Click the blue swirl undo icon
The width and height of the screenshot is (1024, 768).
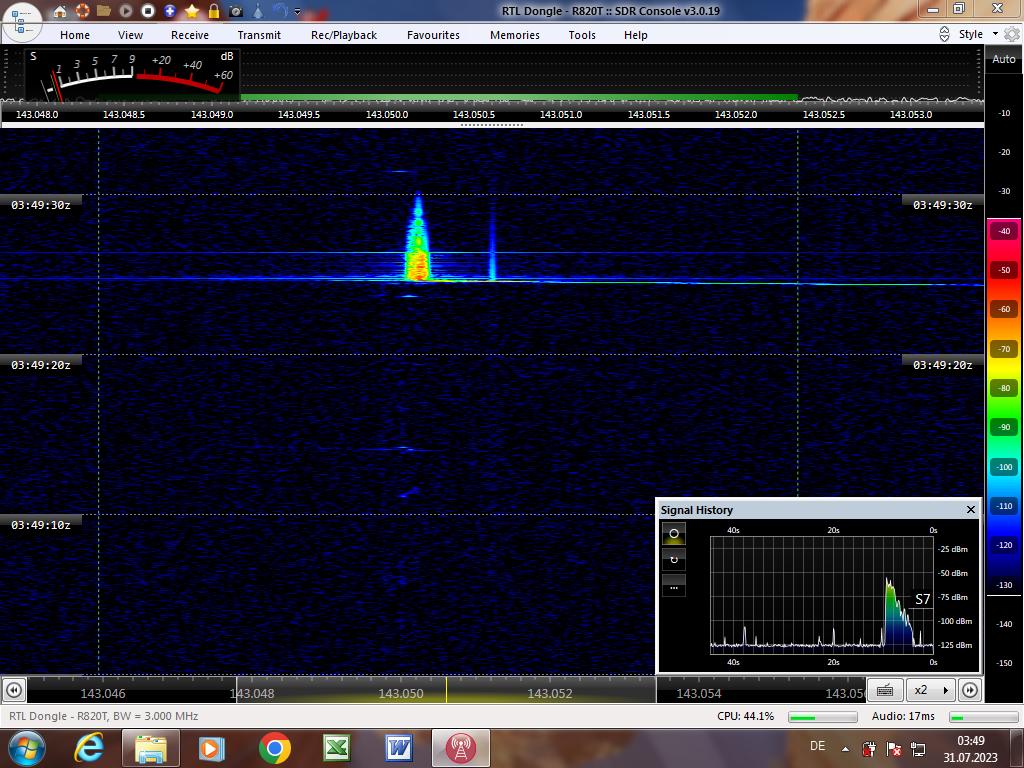[280, 10]
